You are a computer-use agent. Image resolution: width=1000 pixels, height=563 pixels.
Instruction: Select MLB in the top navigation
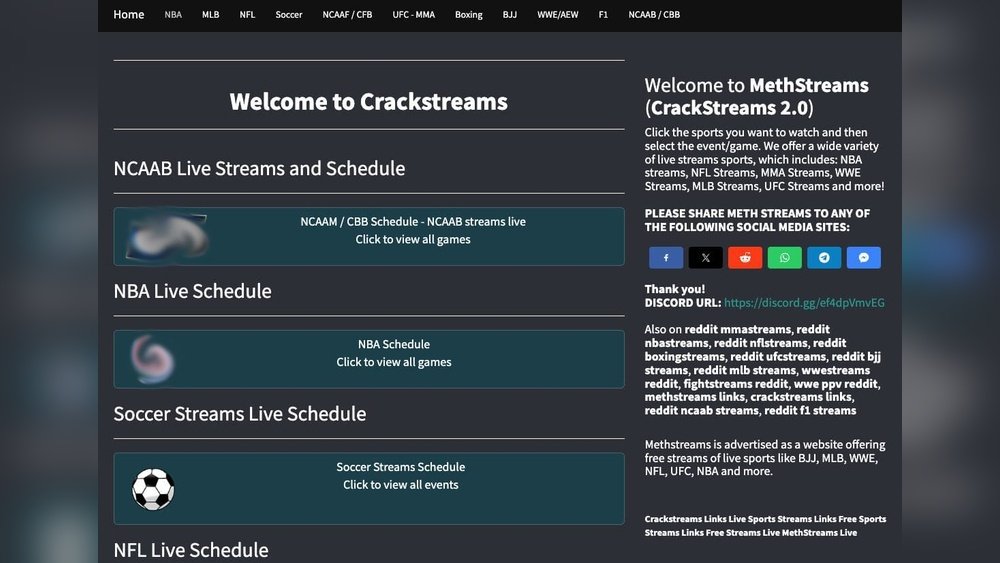click(210, 15)
